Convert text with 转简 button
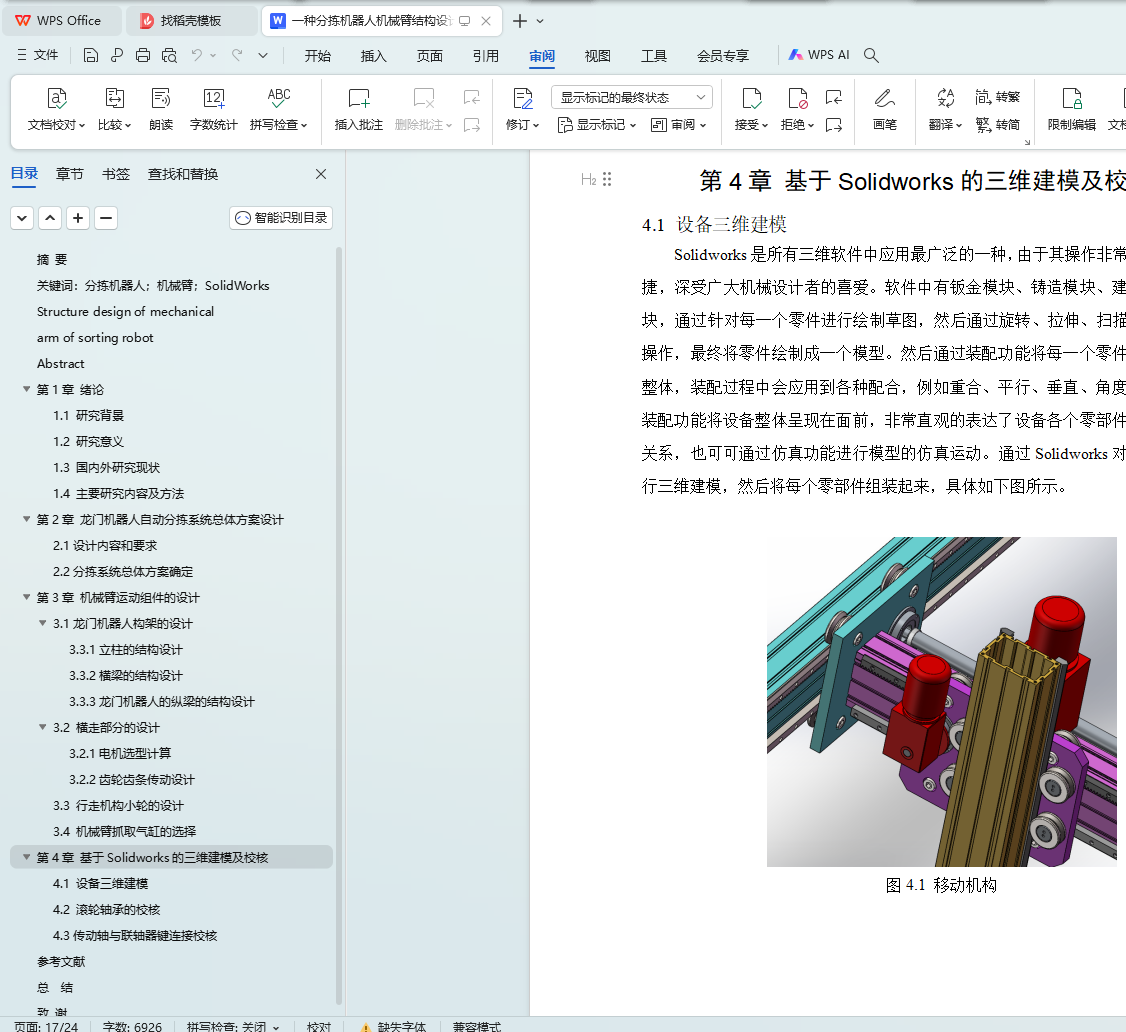1126x1032 pixels. (x=997, y=125)
